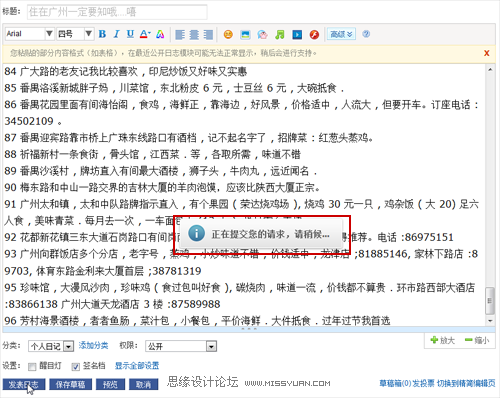Image resolution: width=500 pixels, height=398 pixels.
Task: Open the text highlight color tool
Action: (x=160, y=34)
